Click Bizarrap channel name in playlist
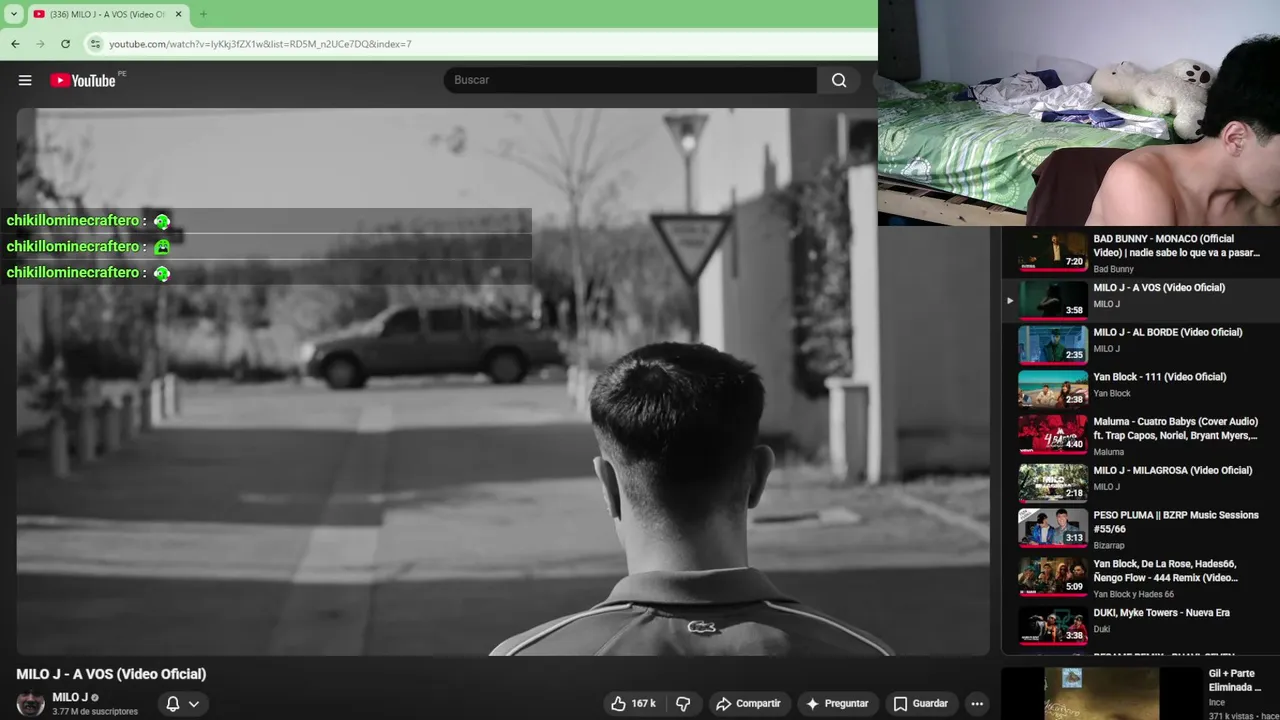This screenshot has height=720, width=1280. click(1109, 545)
